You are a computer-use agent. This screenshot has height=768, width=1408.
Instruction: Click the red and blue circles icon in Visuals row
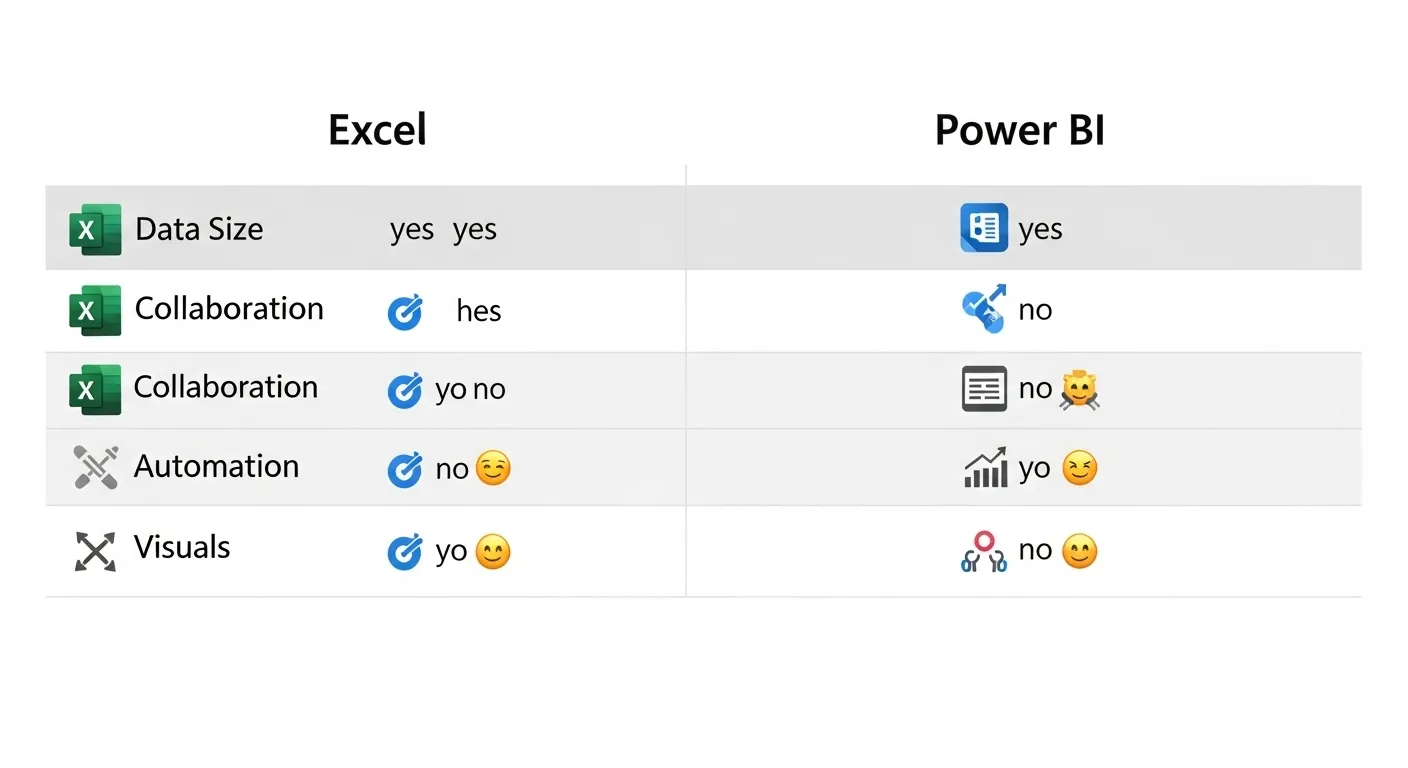coord(984,551)
